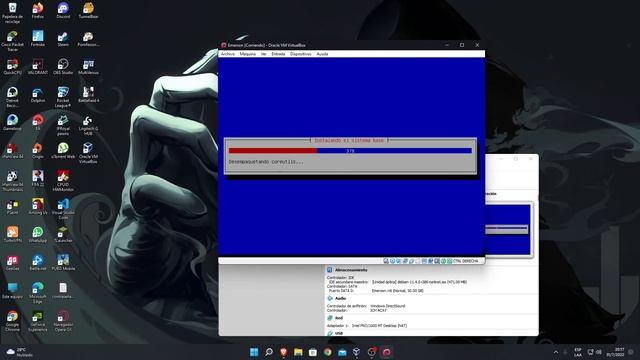The height and width of the screenshot is (360, 640).
Task: Open Mail app from the taskbar
Action: 342,352
